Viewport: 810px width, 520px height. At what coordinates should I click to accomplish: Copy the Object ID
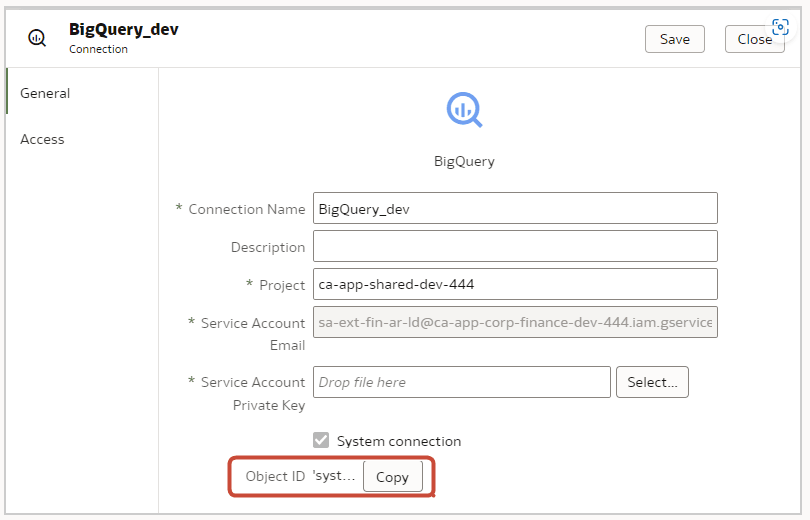pyautogui.click(x=393, y=477)
